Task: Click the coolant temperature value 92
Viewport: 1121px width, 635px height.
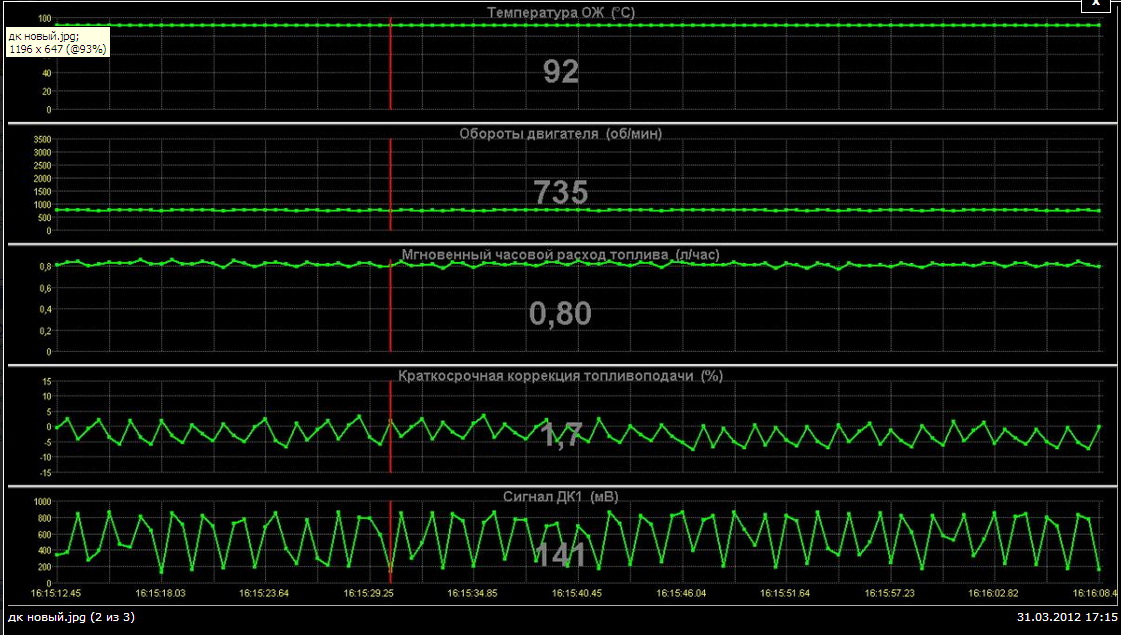Action: pos(560,72)
